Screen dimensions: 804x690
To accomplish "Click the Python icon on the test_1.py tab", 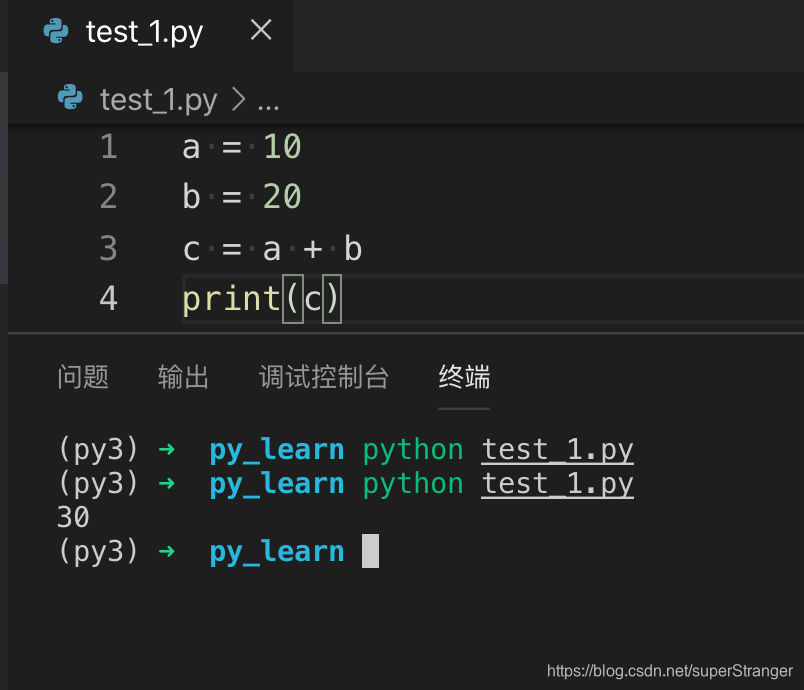I will coord(56,31).
